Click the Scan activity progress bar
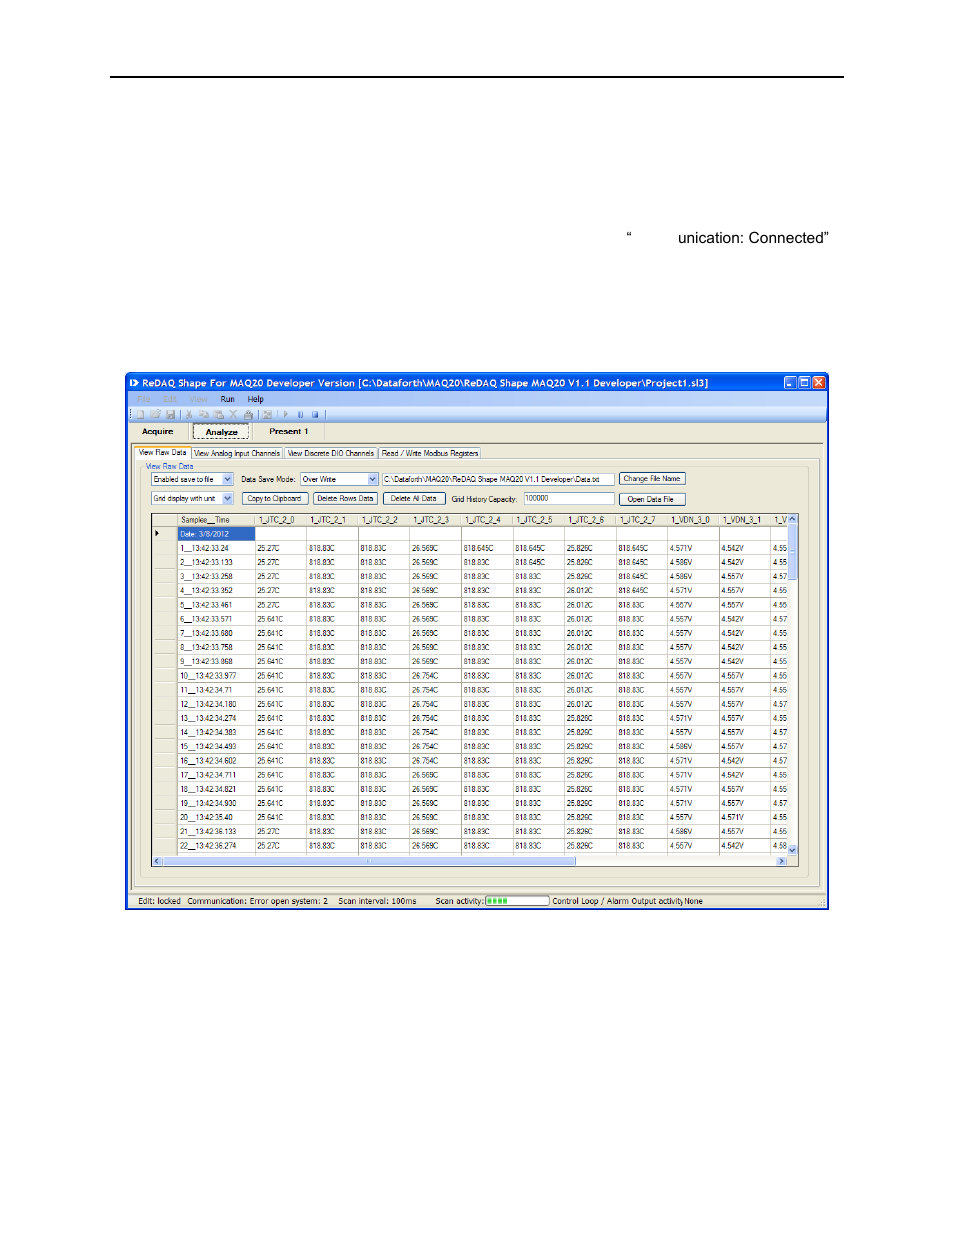954x1235 pixels. (x=517, y=901)
